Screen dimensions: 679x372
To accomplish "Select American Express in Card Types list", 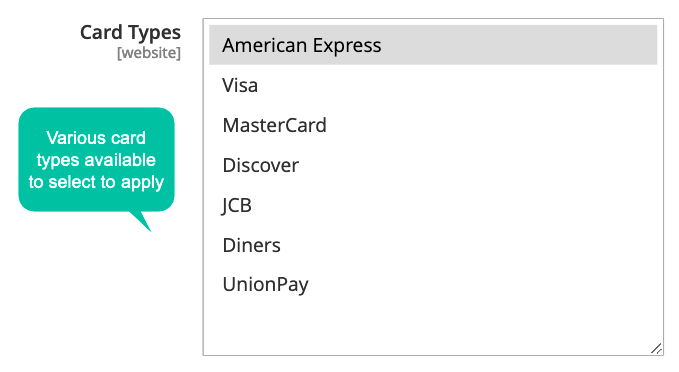I will pos(433,45).
